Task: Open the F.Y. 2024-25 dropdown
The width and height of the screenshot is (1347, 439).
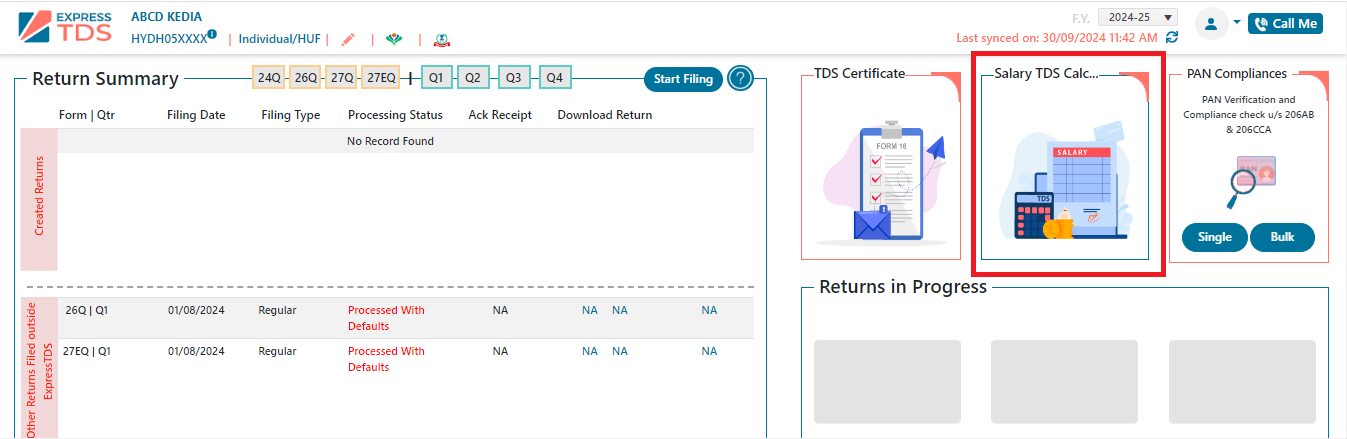Action: coord(1137,17)
